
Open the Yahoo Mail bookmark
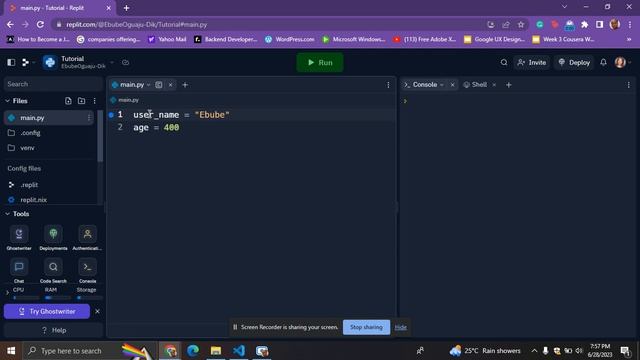click(167, 39)
